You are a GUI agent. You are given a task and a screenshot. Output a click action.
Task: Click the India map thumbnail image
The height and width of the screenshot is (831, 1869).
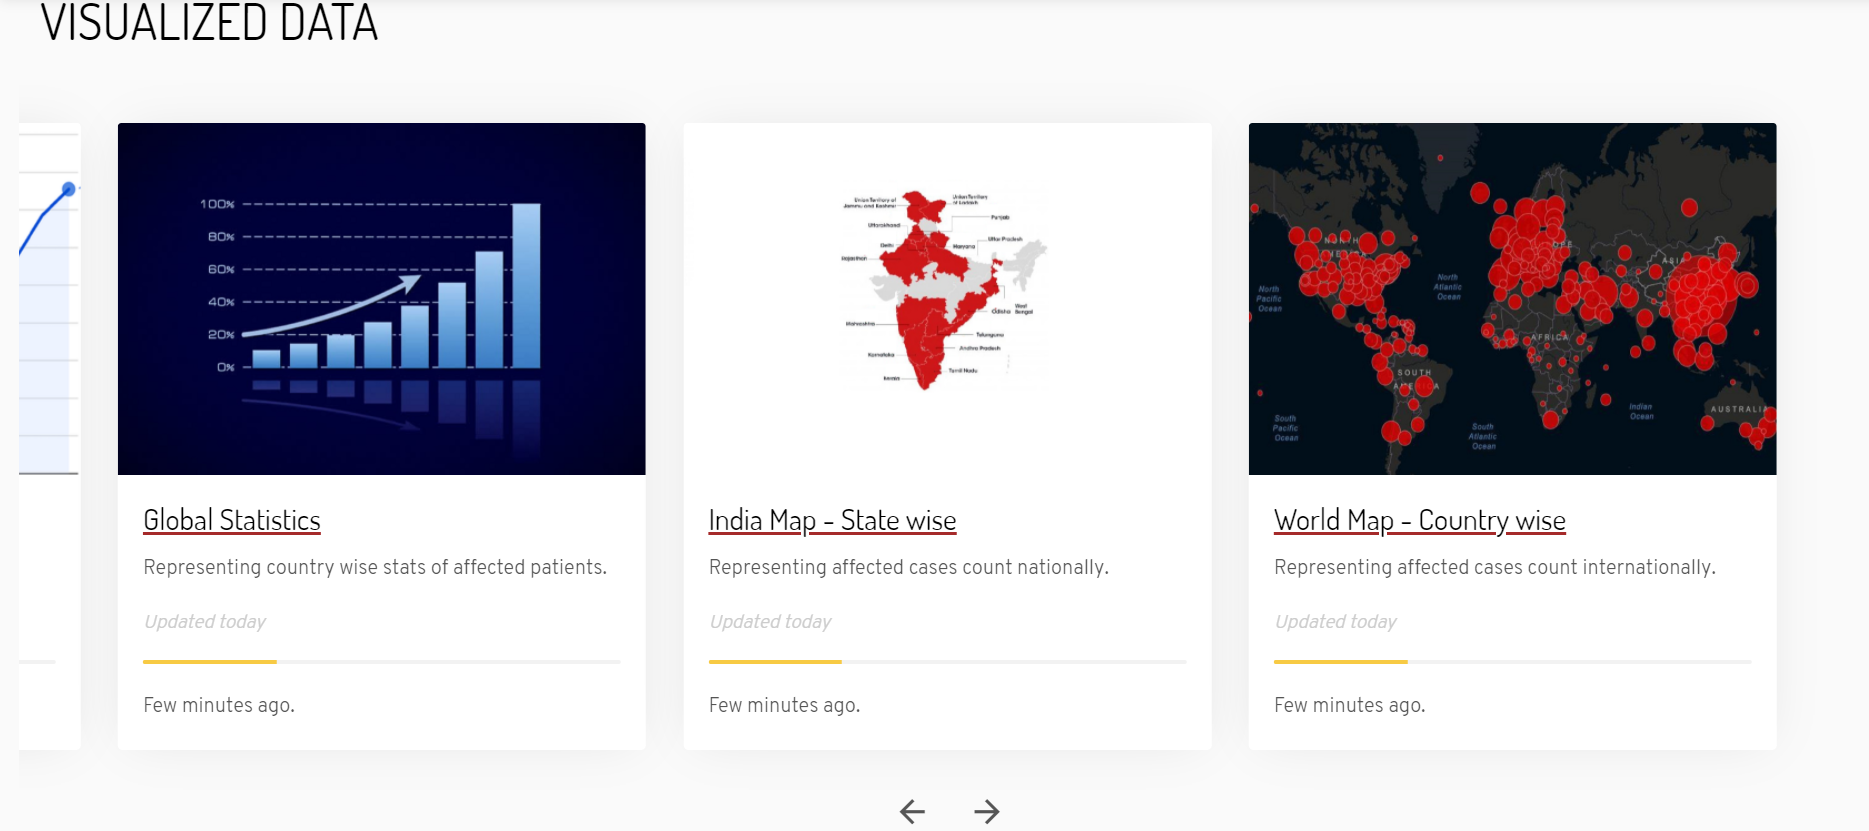coord(947,299)
